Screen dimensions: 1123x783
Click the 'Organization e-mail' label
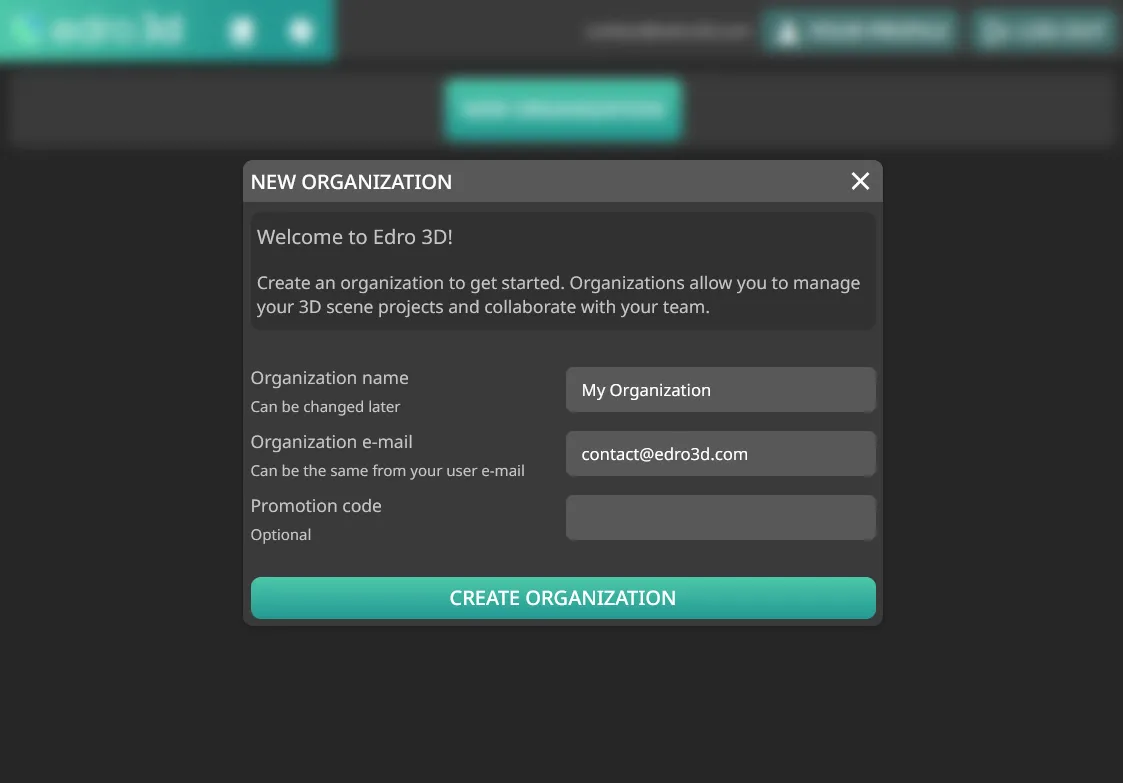(x=332, y=442)
